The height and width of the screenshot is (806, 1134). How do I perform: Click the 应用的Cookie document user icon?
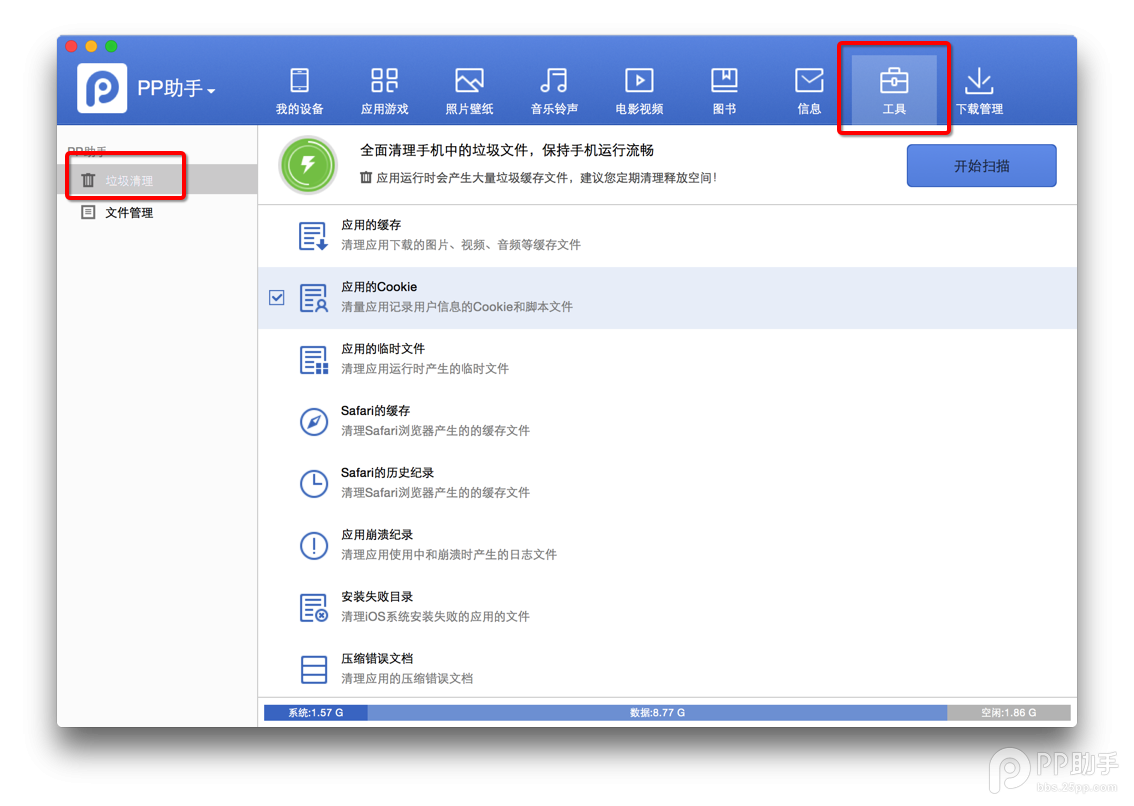313,297
